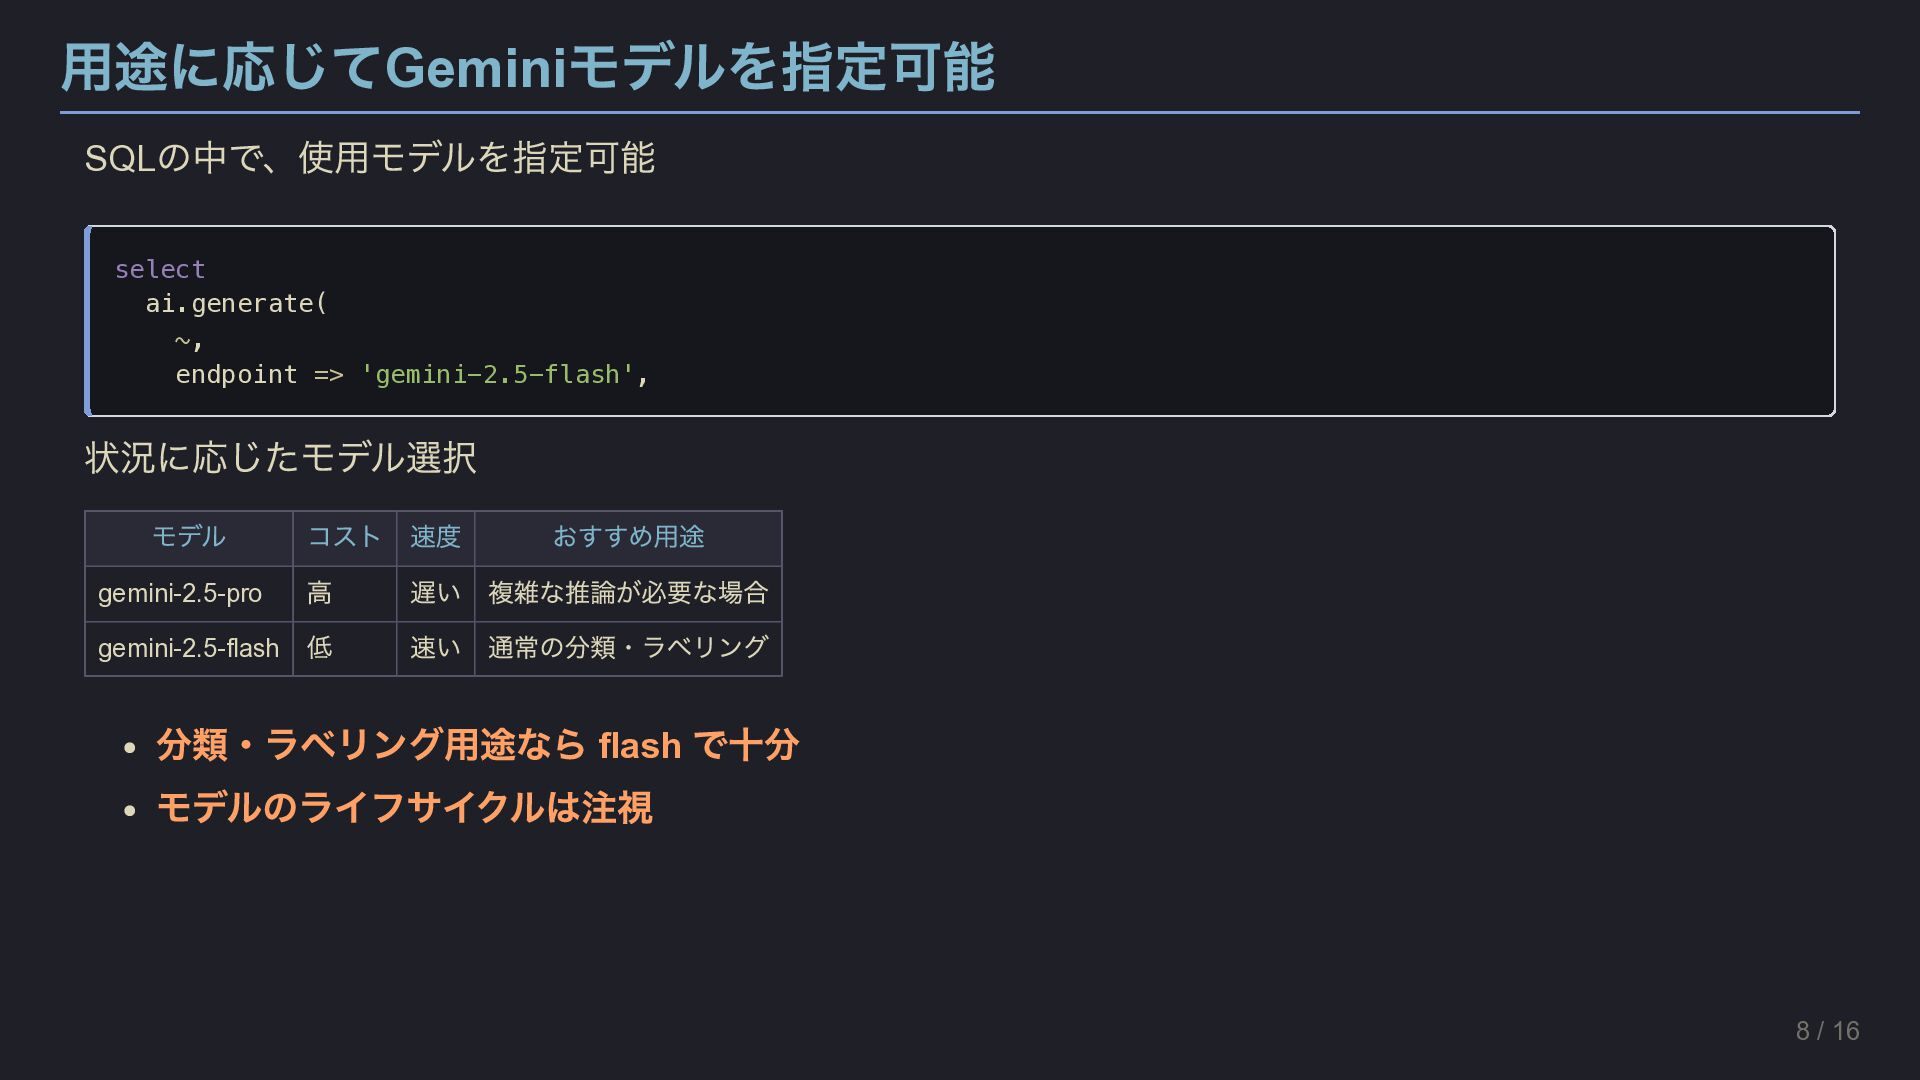Click the '複雑な推論が必要な場合' cell
1920x1080 pixels.
[x=627, y=593]
